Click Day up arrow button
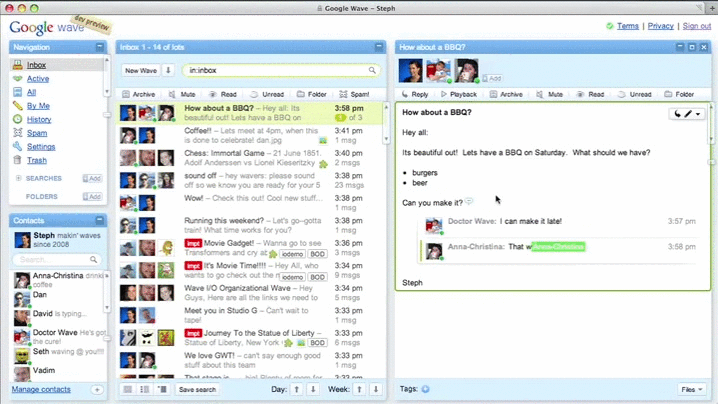Screen dimensions: 718x404 297,389
